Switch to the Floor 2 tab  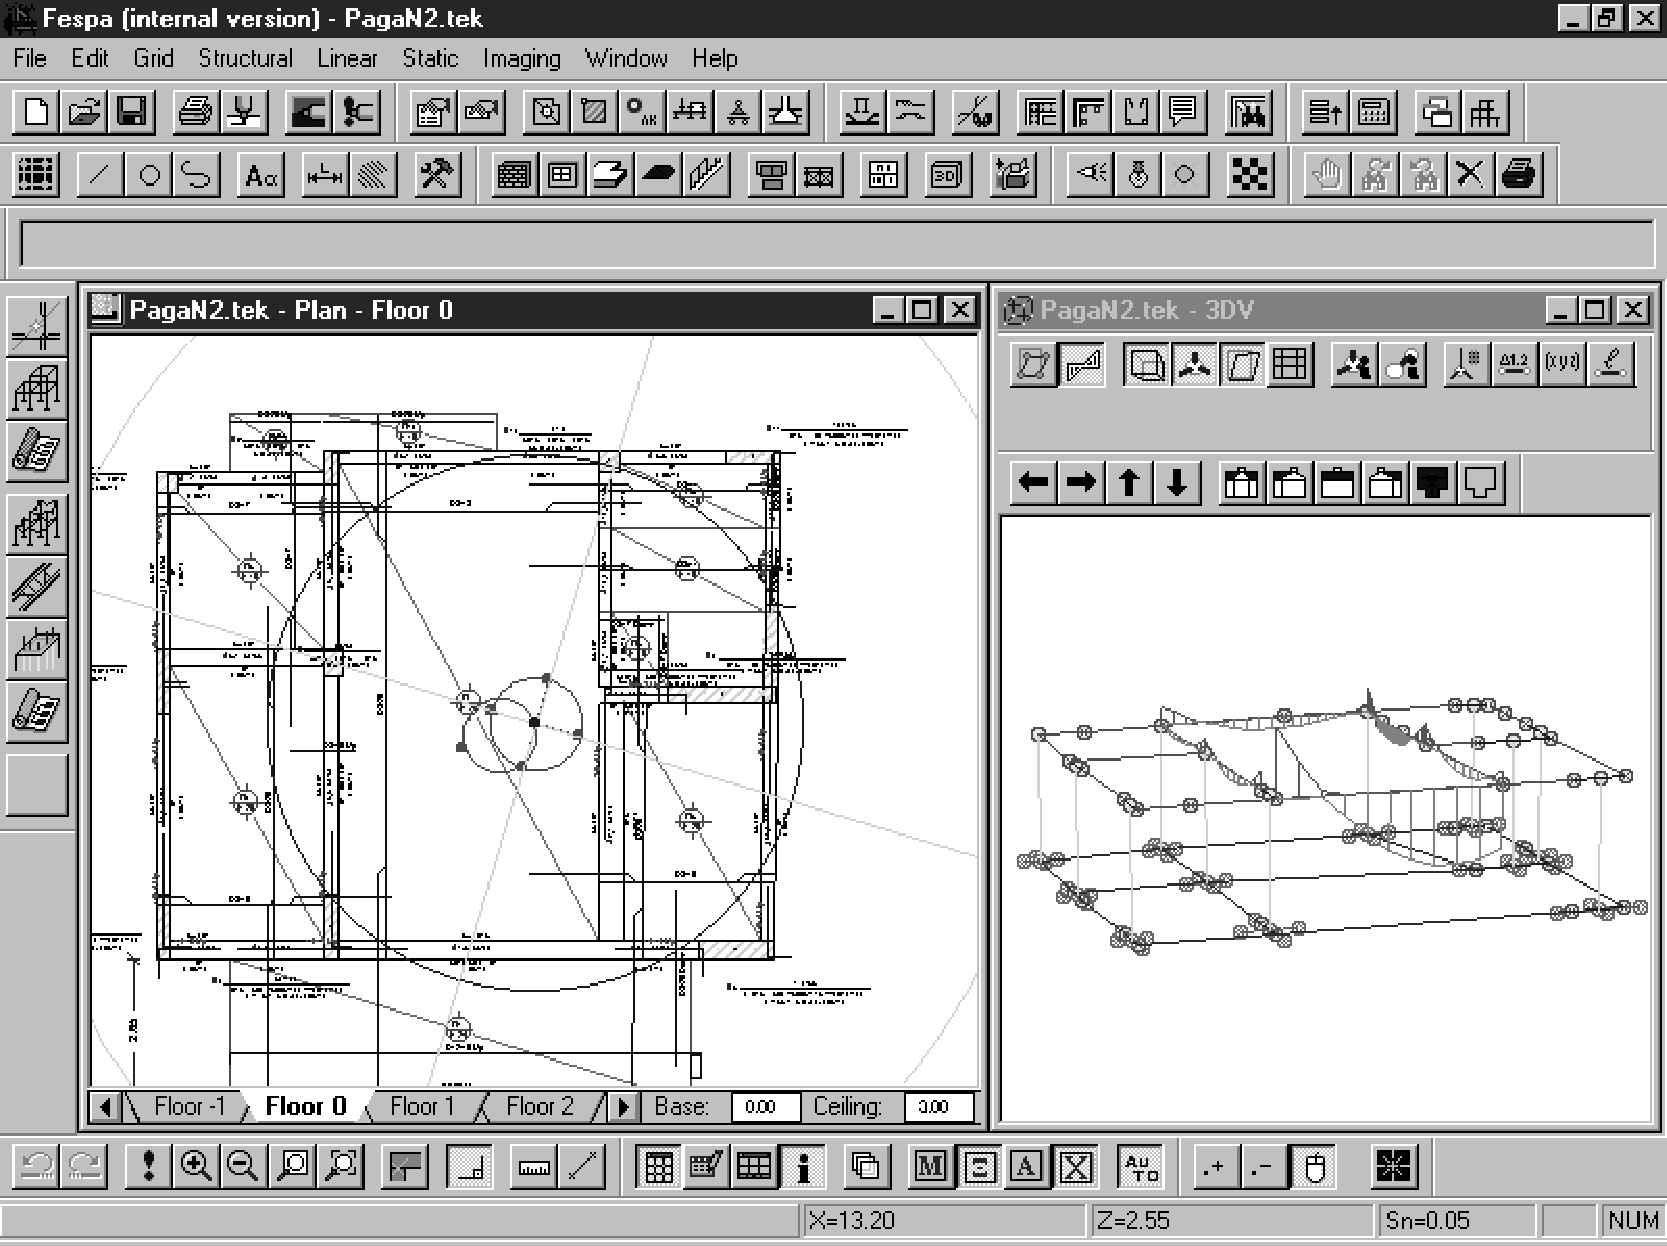[540, 1106]
